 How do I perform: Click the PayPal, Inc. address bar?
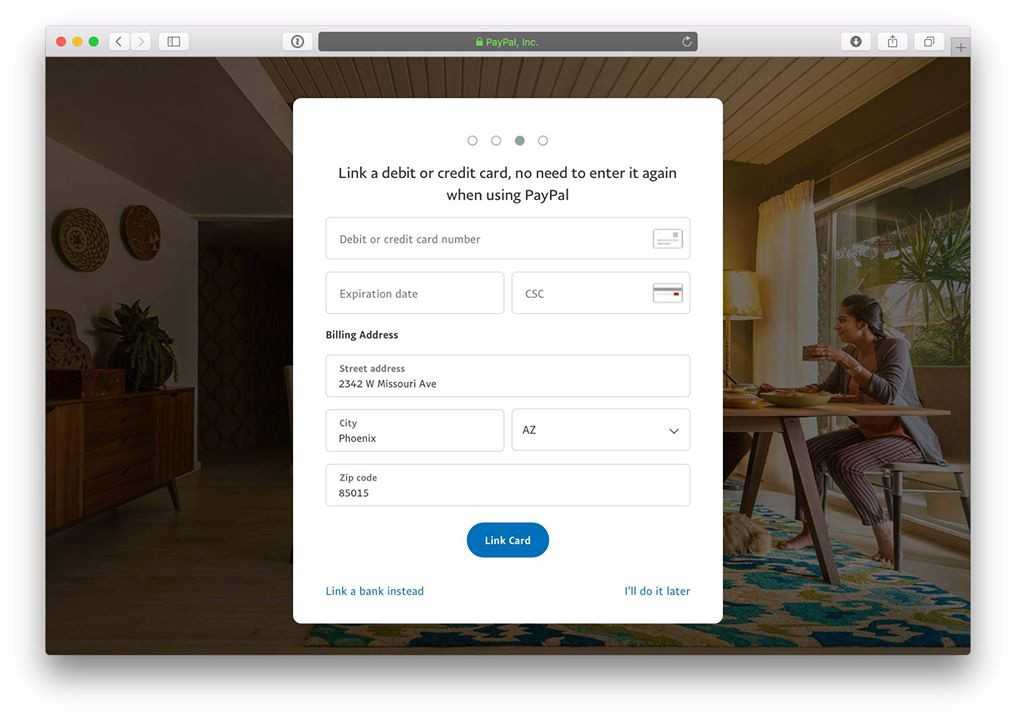click(x=508, y=41)
